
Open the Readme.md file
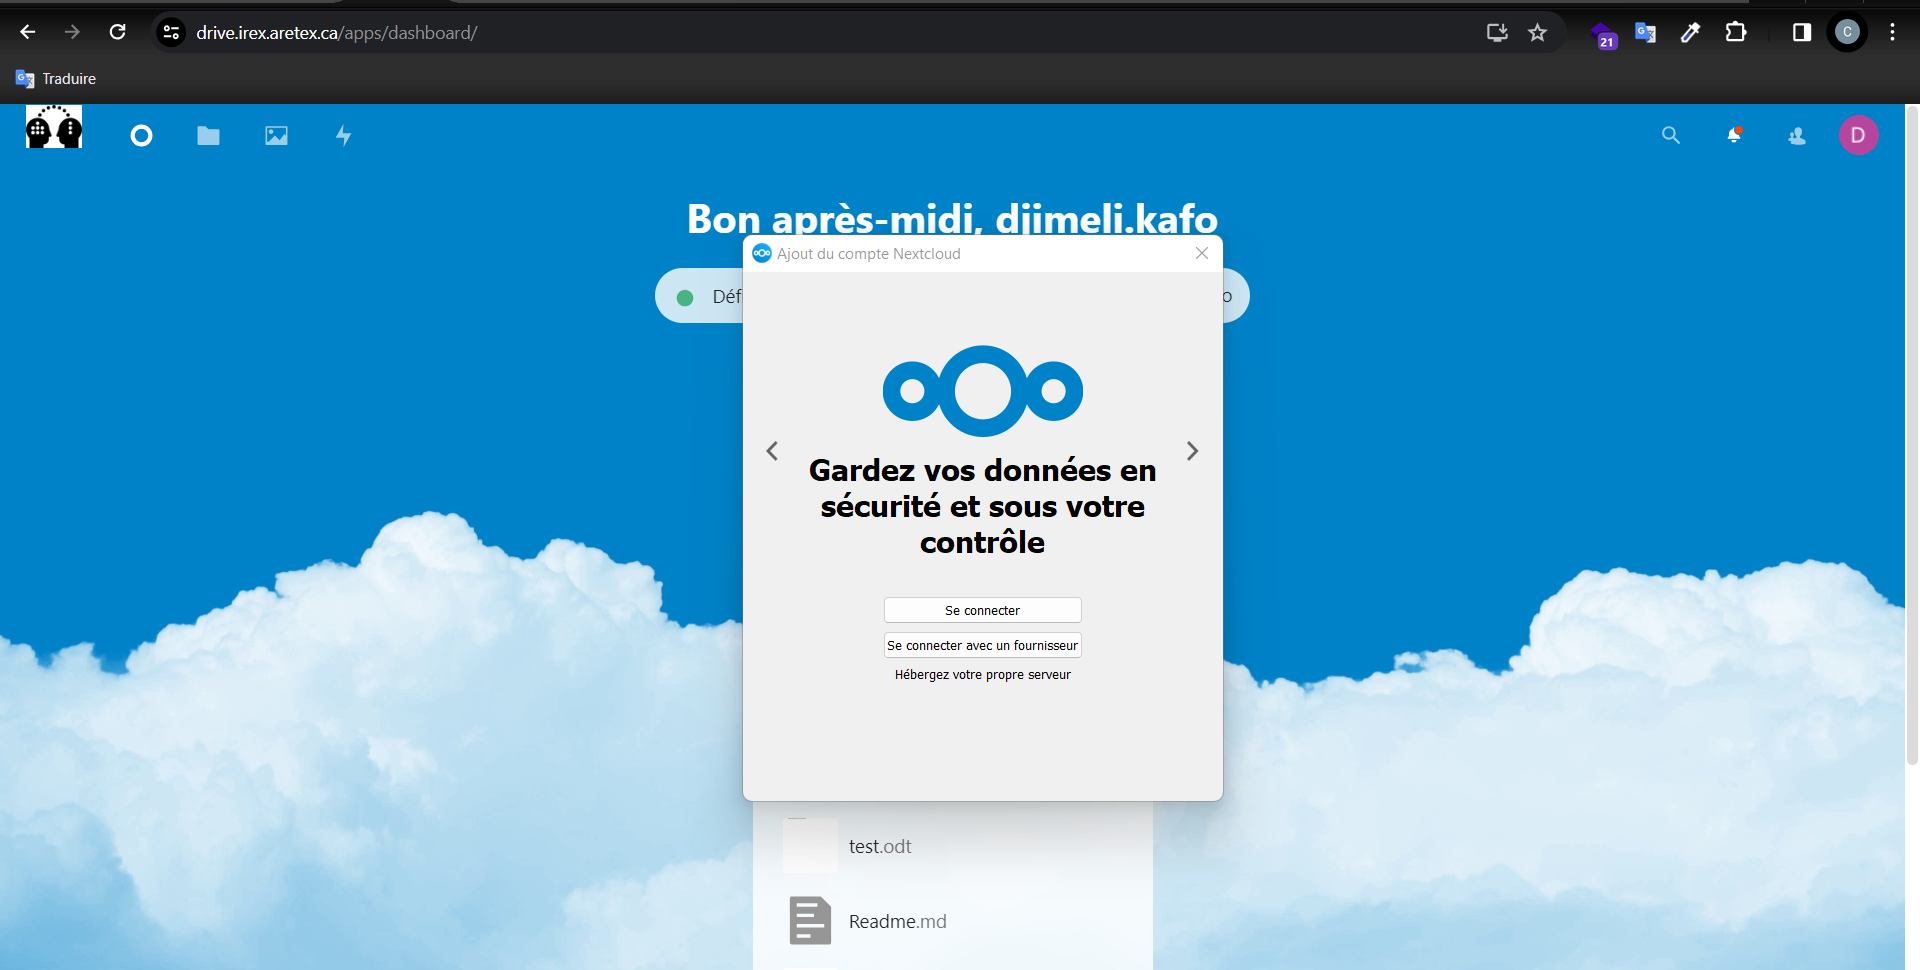tap(953, 921)
